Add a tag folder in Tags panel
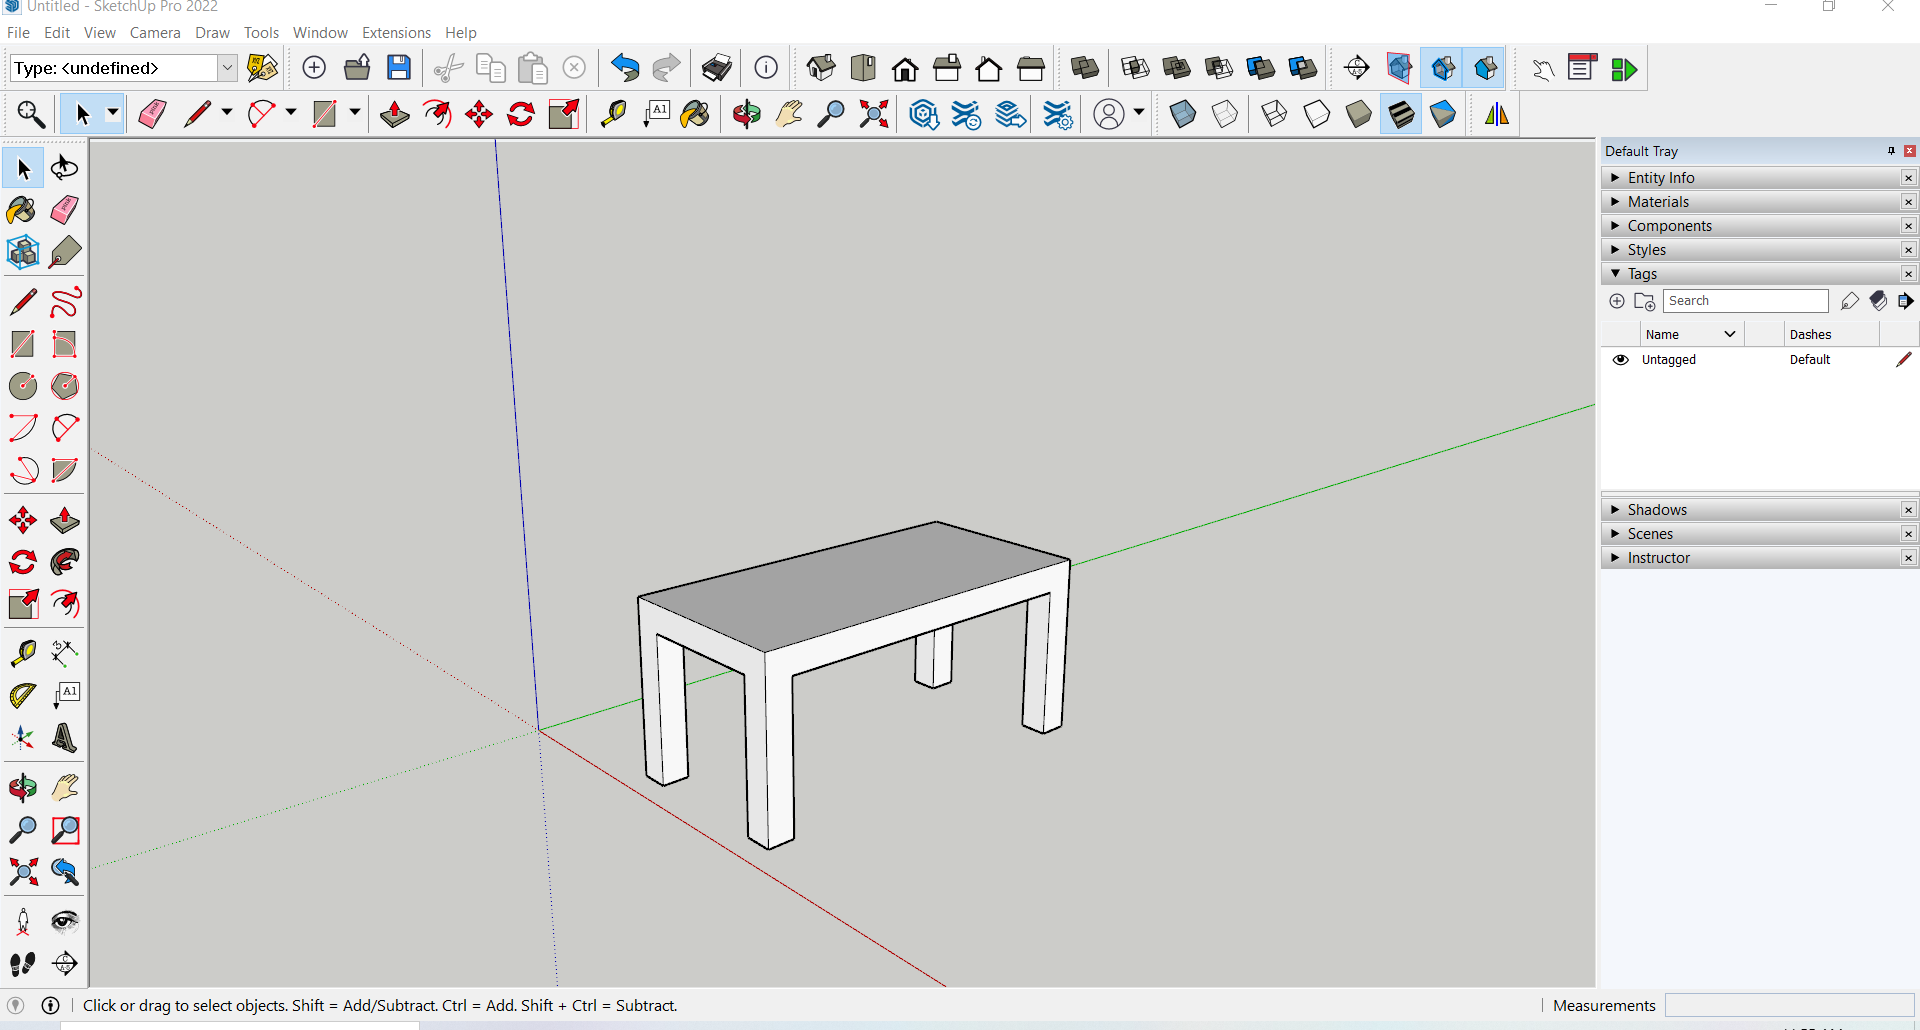 pos(1644,301)
